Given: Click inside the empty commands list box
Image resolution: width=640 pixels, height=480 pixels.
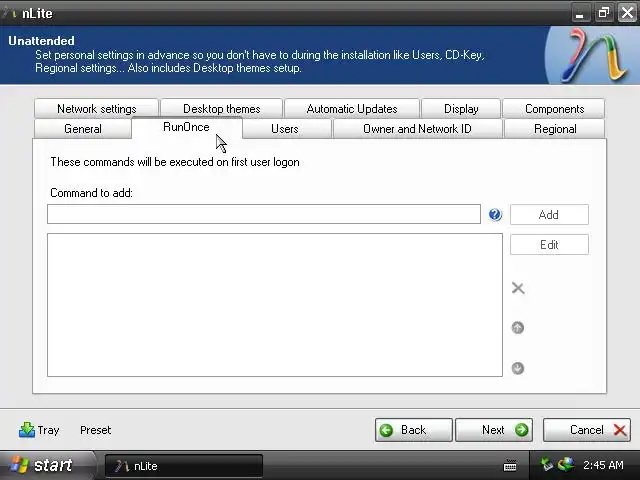Looking at the screenshot, I should point(275,305).
